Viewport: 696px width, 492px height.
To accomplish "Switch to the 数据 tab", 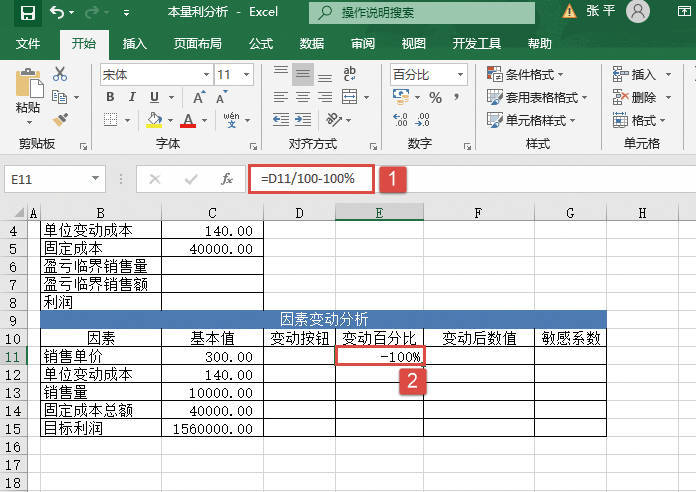I will pyautogui.click(x=312, y=44).
